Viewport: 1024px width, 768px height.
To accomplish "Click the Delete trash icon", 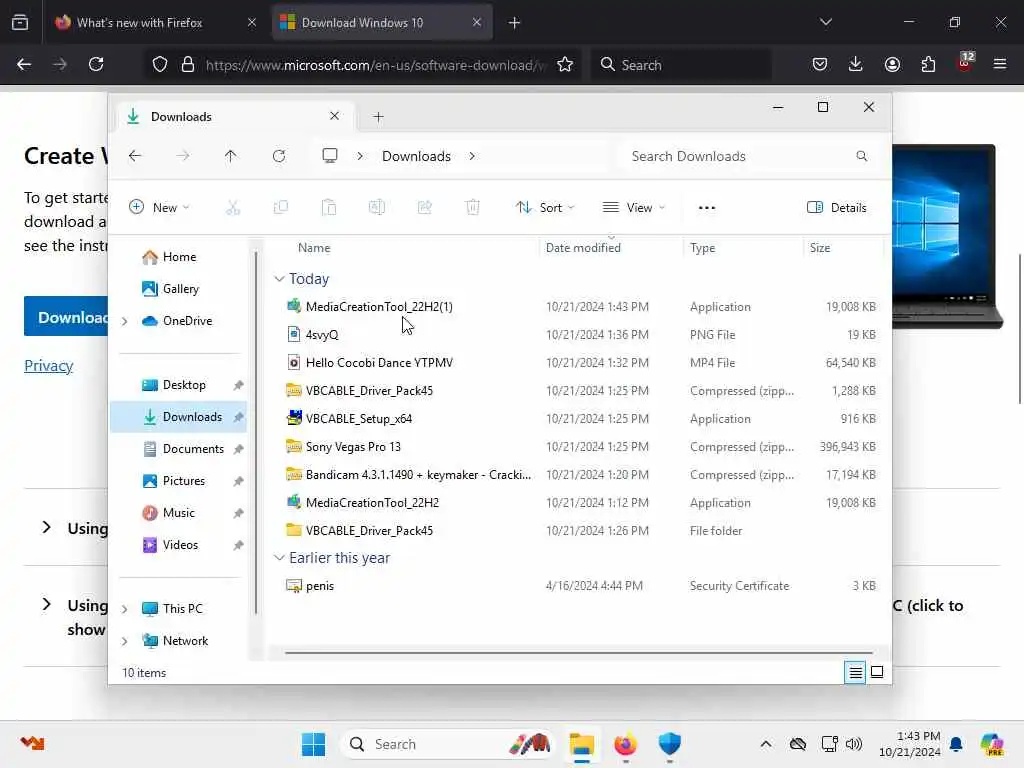I will coord(473,208).
